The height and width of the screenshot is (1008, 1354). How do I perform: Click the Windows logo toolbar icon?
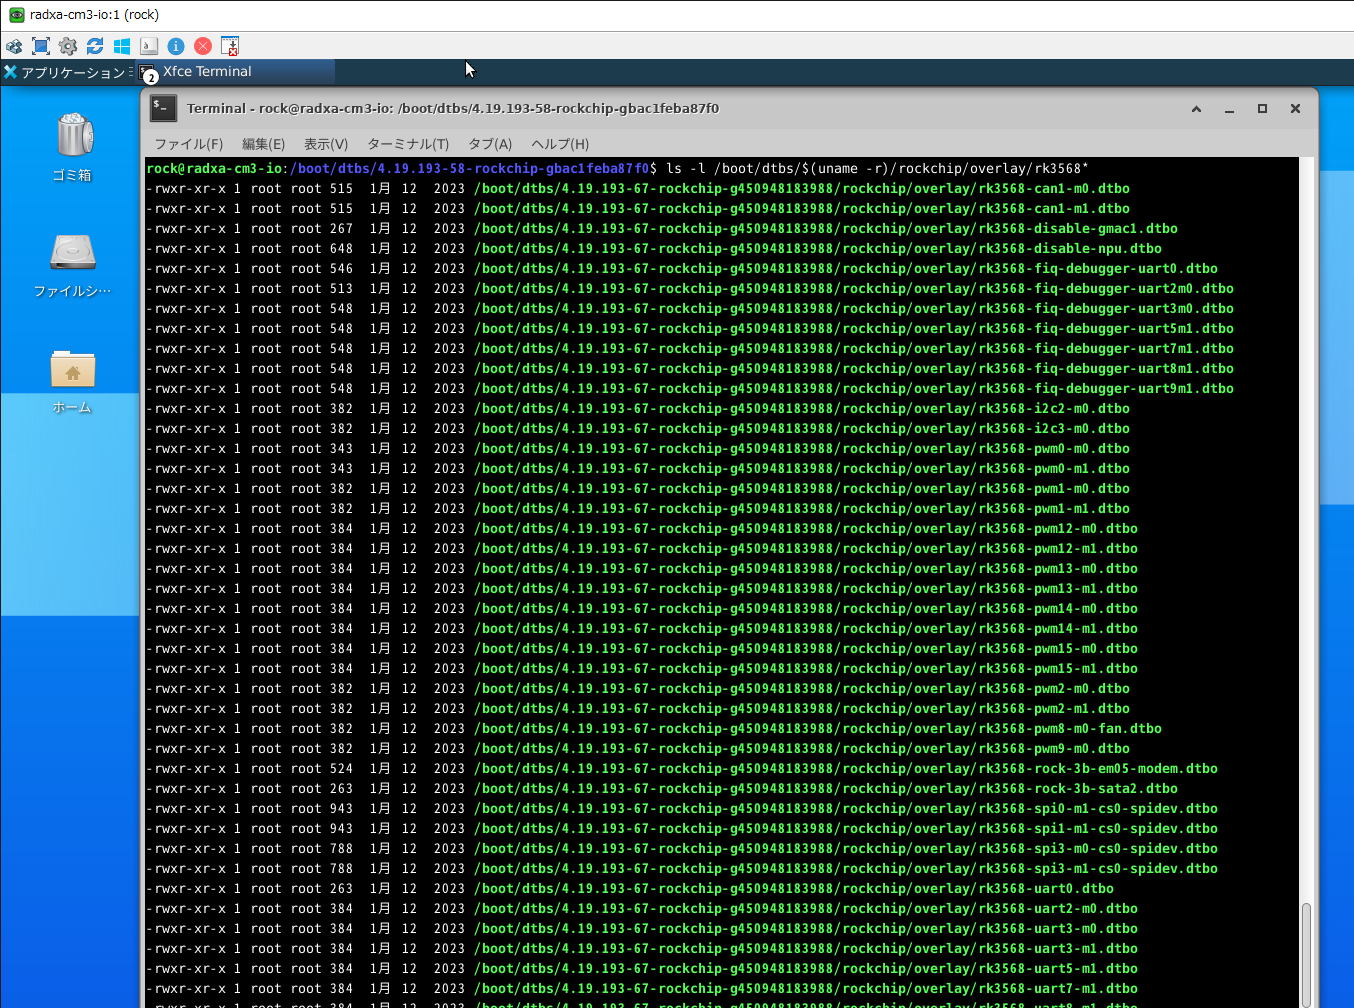122,46
